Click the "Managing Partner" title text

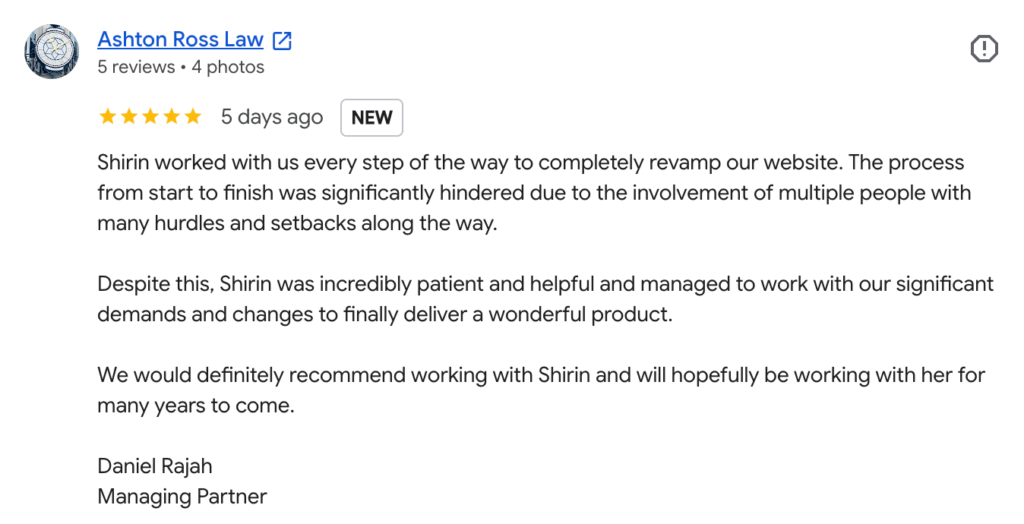click(x=182, y=497)
